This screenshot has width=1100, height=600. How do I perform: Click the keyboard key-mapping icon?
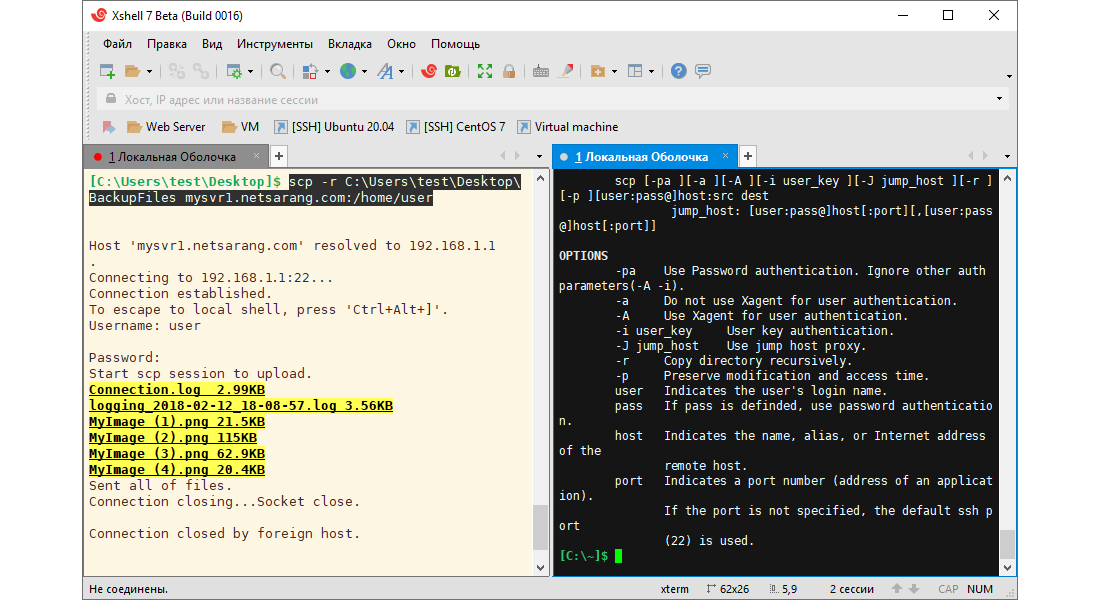(x=541, y=71)
